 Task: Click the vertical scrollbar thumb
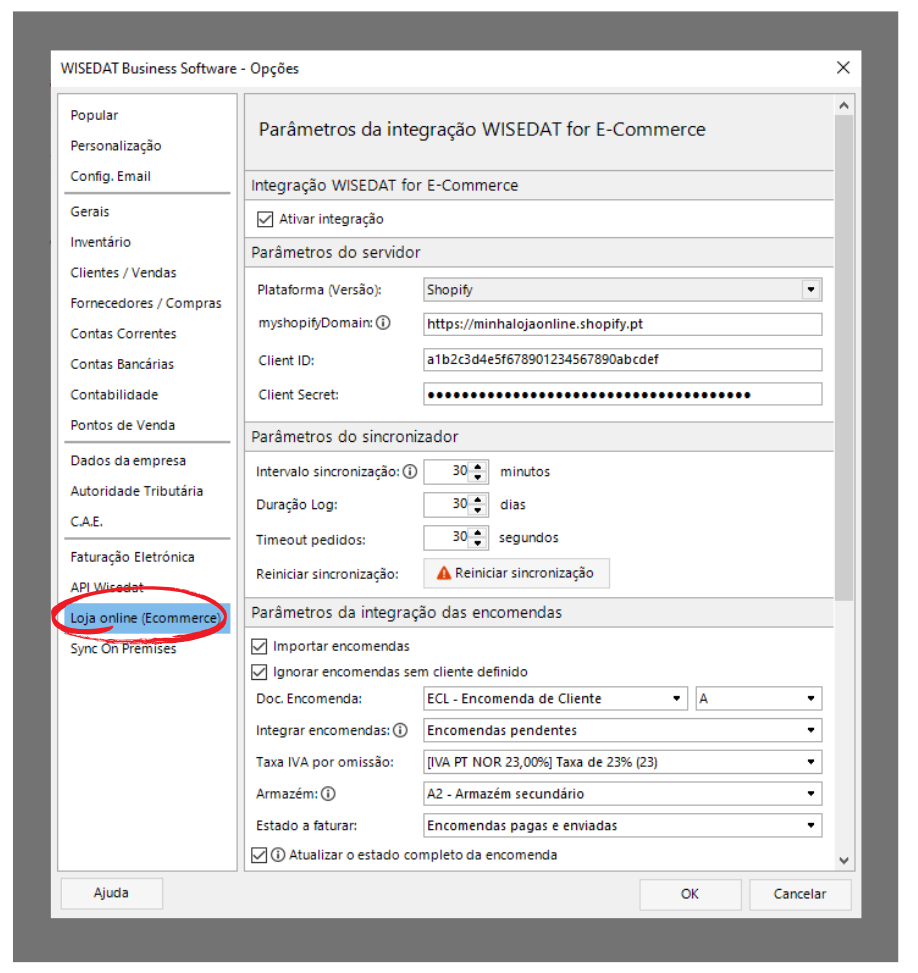(844, 358)
